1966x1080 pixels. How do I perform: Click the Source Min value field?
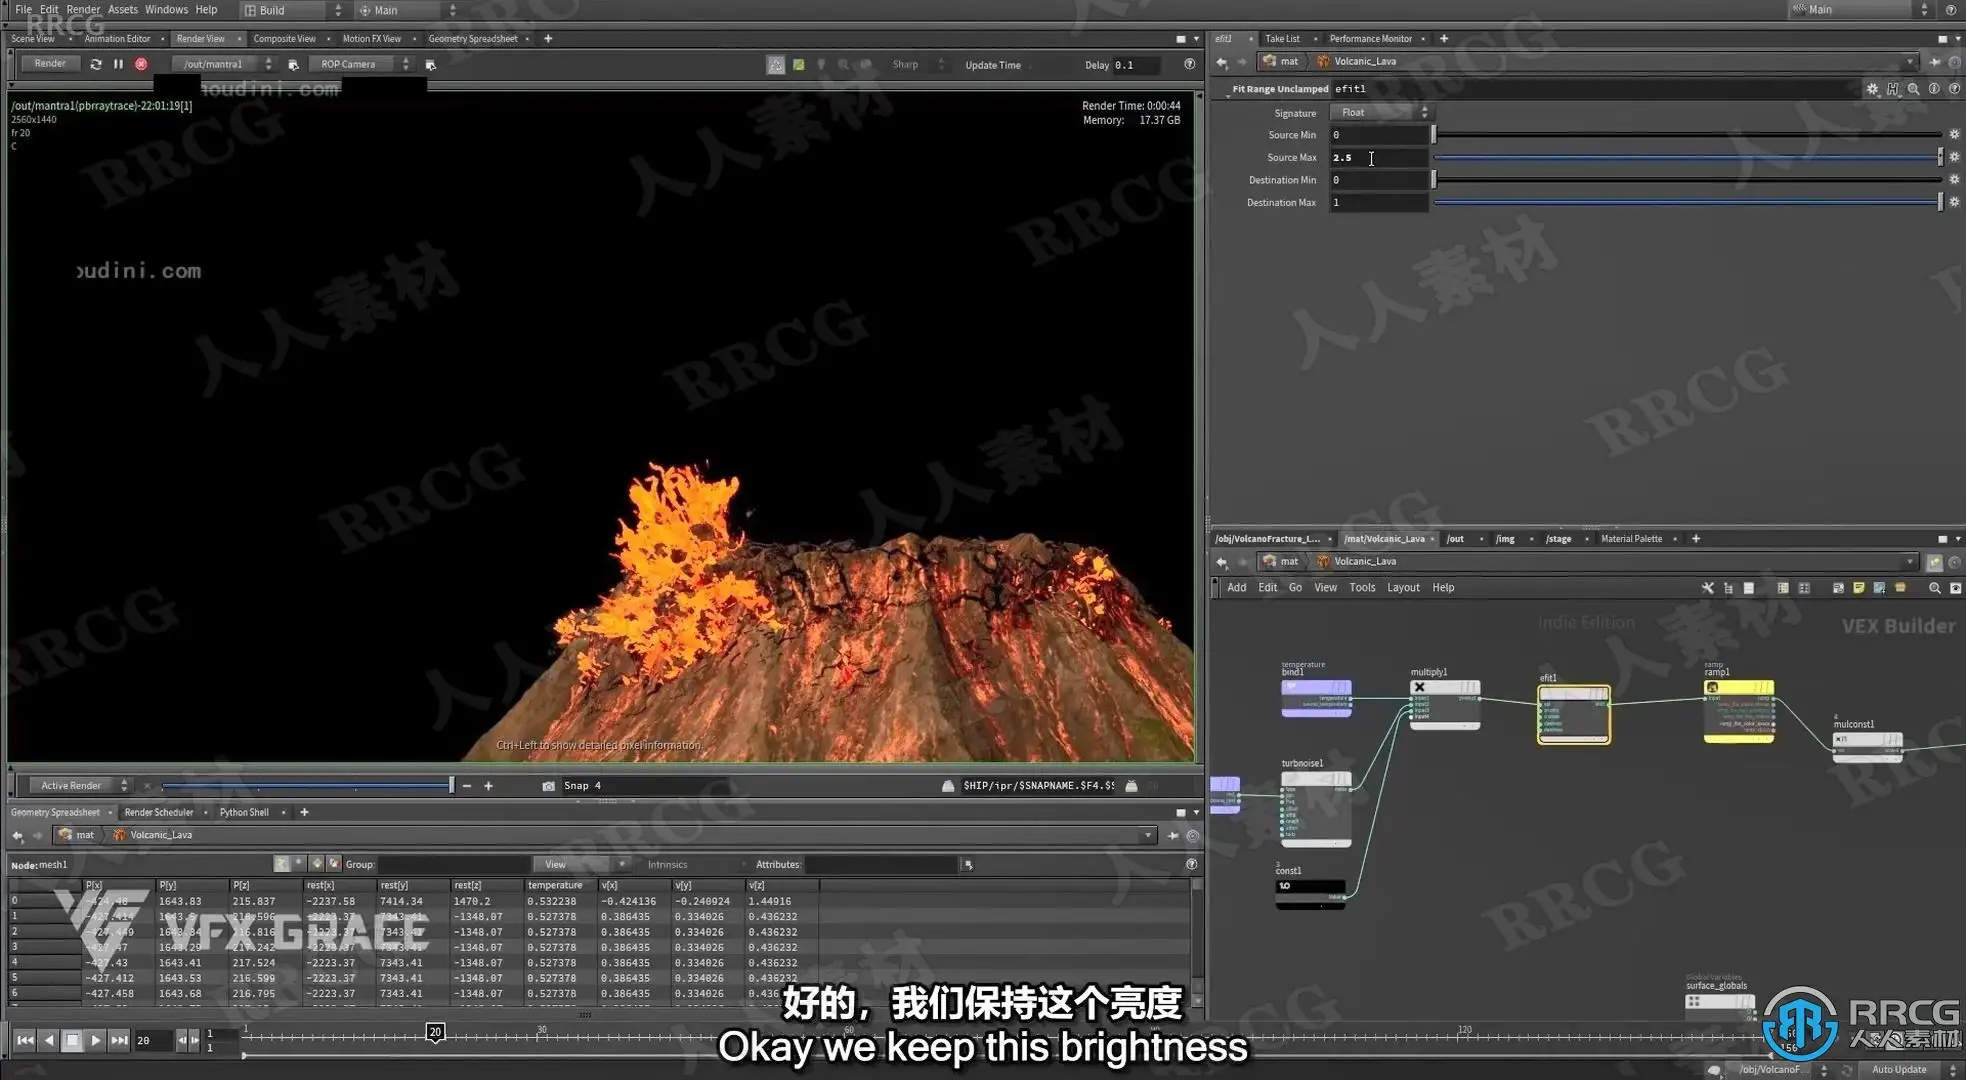tap(1378, 135)
